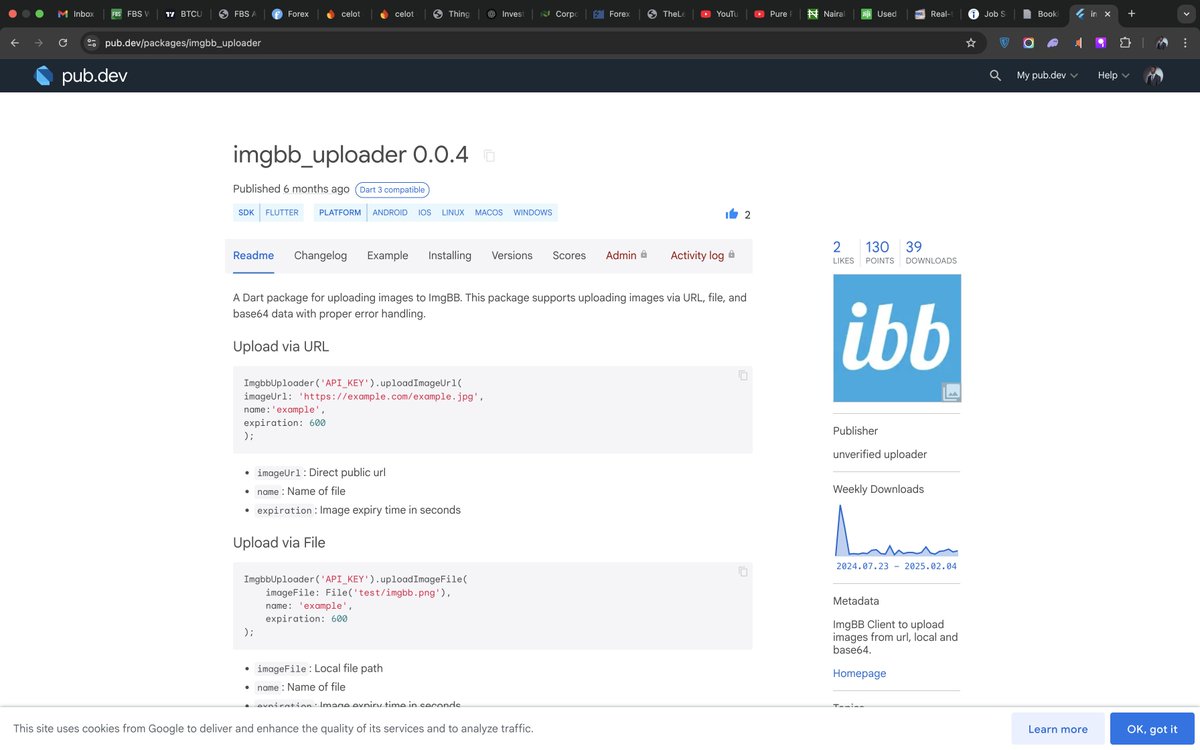
Task: Click the thumbs-up like icon
Action: (x=732, y=214)
